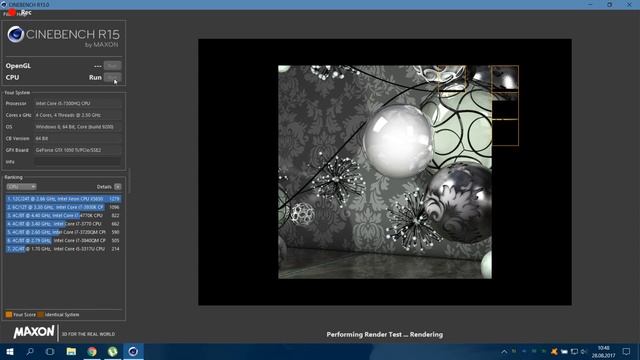Click the CPU Run button

(112, 77)
